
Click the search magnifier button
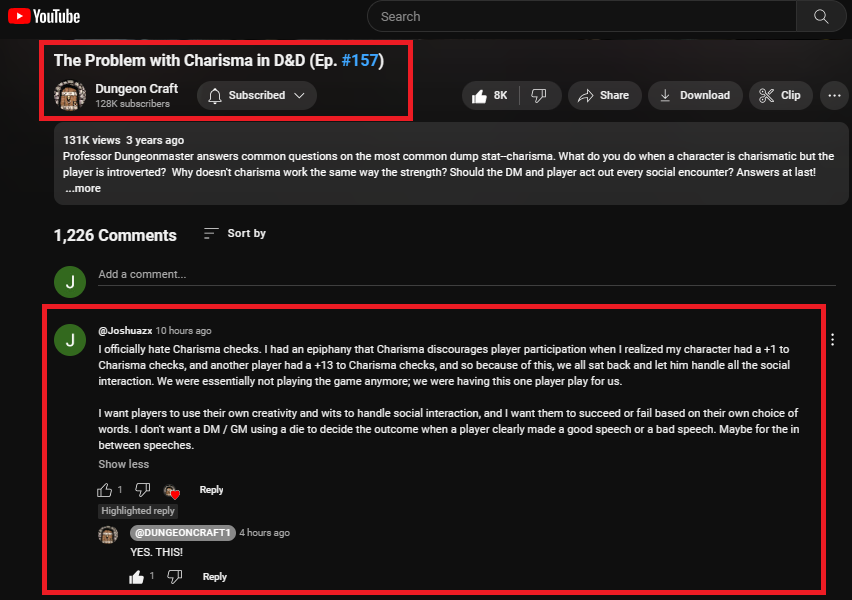tap(820, 16)
